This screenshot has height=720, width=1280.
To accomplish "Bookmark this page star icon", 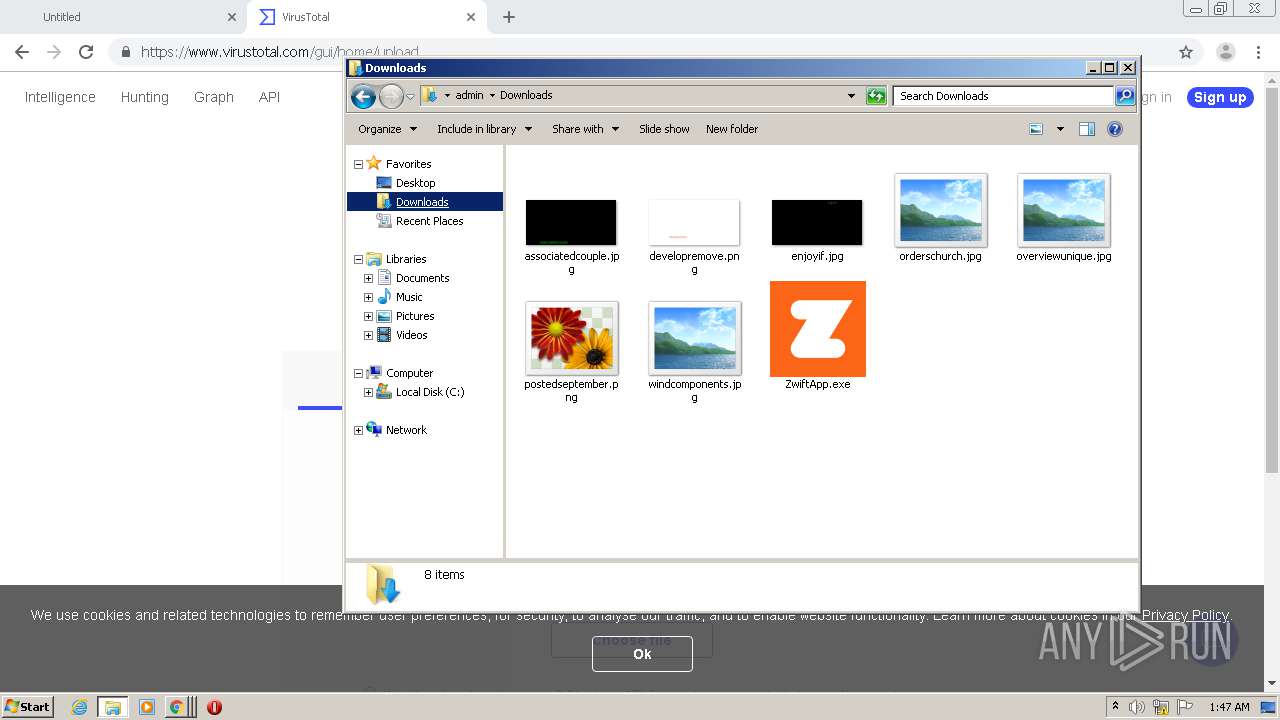I will (1186, 52).
